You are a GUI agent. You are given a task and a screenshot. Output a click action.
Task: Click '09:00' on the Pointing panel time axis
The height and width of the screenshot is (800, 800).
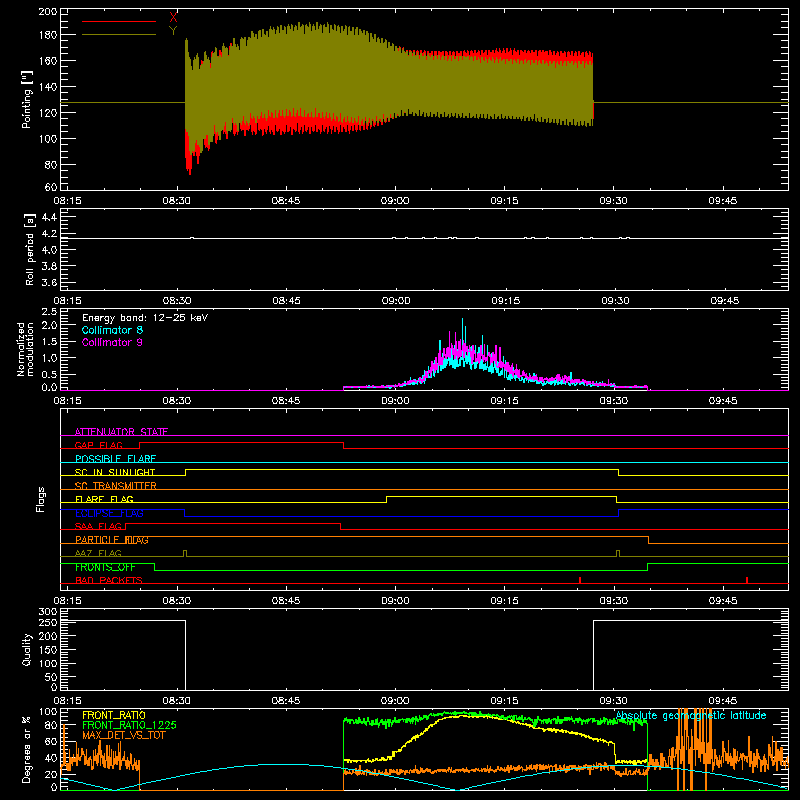click(395, 201)
